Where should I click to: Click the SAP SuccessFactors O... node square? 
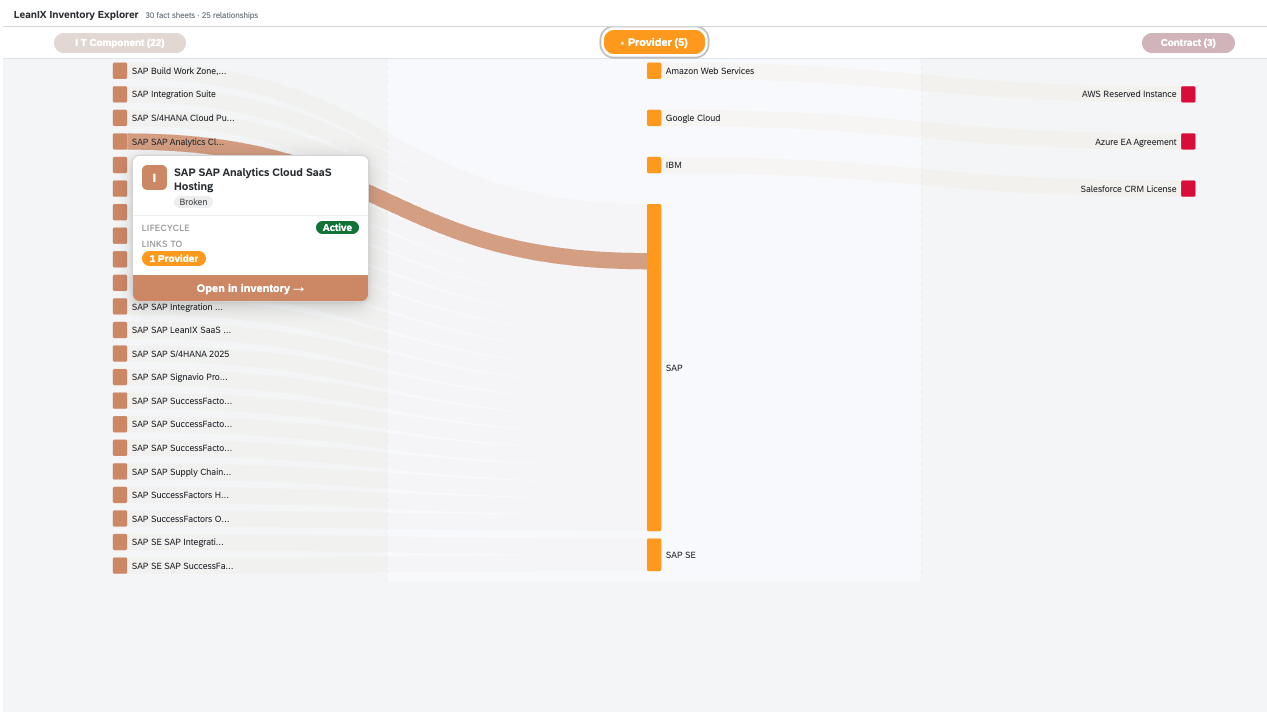tap(120, 519)
